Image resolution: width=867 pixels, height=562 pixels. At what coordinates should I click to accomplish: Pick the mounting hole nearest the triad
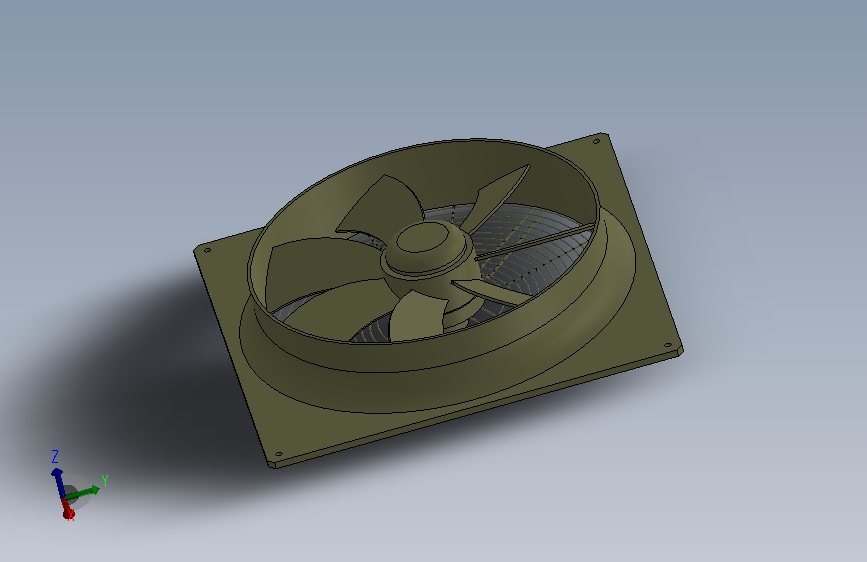pos(279,454)
